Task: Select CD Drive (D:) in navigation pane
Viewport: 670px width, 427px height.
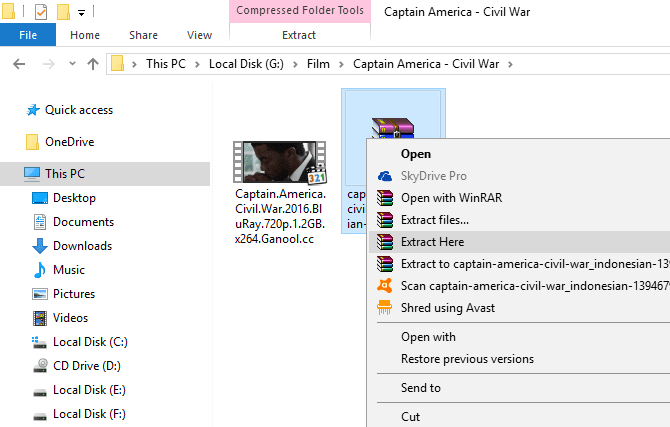Action: click(x=87, y=366)
